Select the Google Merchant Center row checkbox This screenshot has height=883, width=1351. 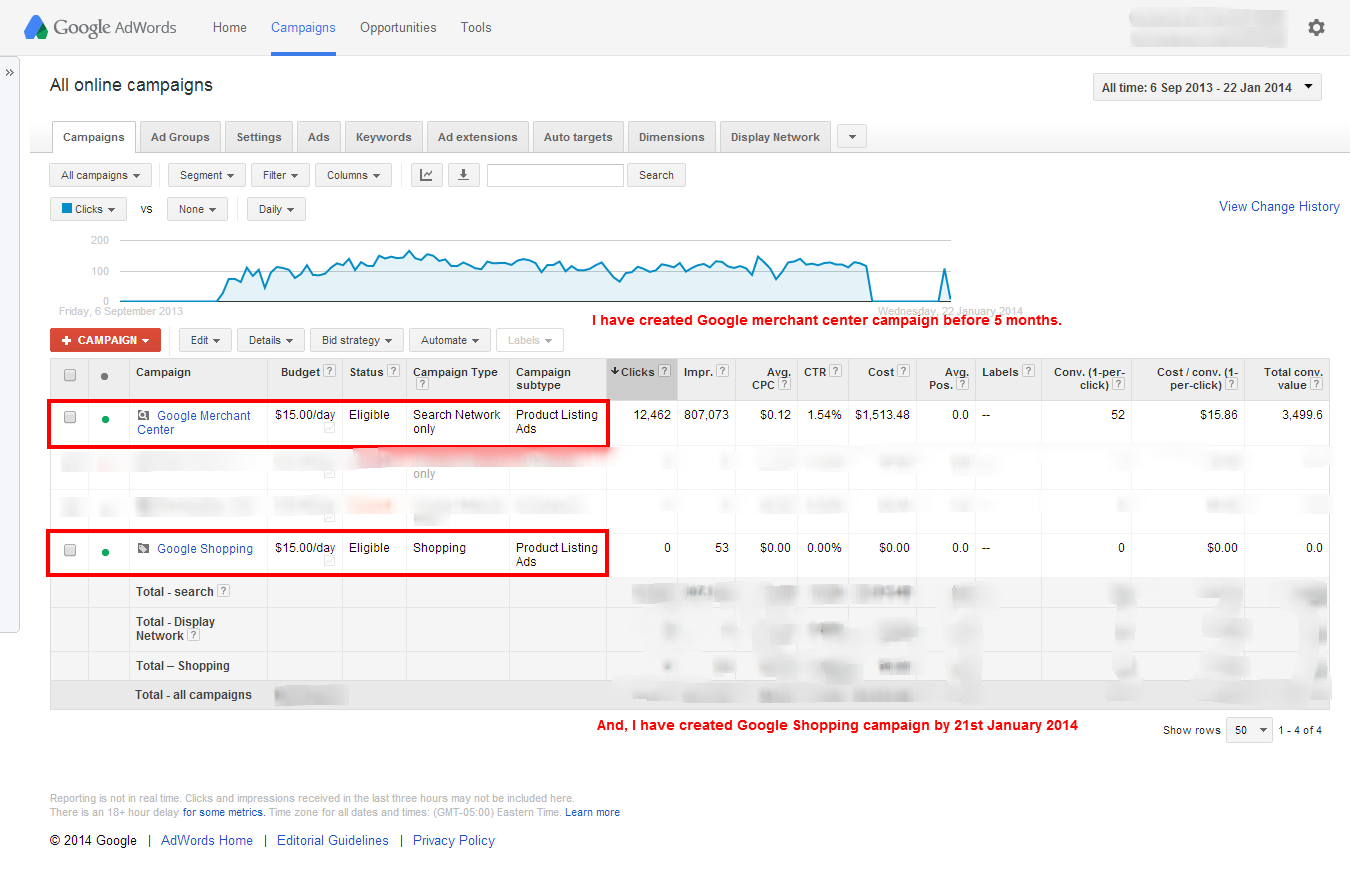coord(69,418)
